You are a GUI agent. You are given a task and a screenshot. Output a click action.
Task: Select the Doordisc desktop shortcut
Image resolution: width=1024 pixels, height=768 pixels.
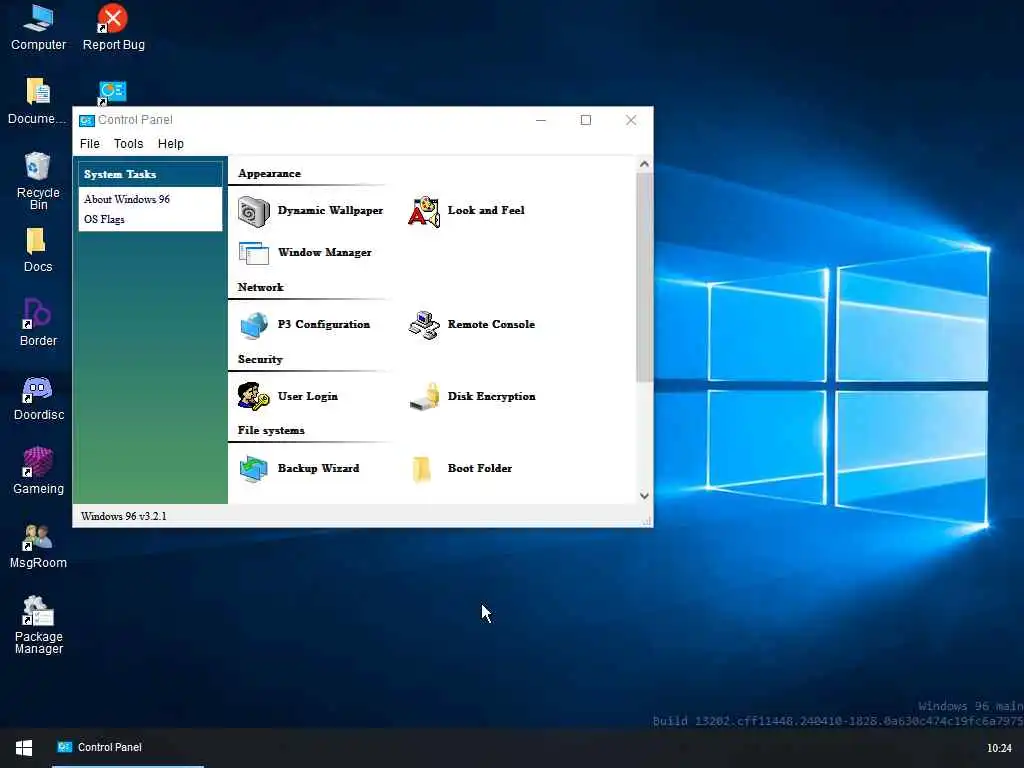click(38, 398)
